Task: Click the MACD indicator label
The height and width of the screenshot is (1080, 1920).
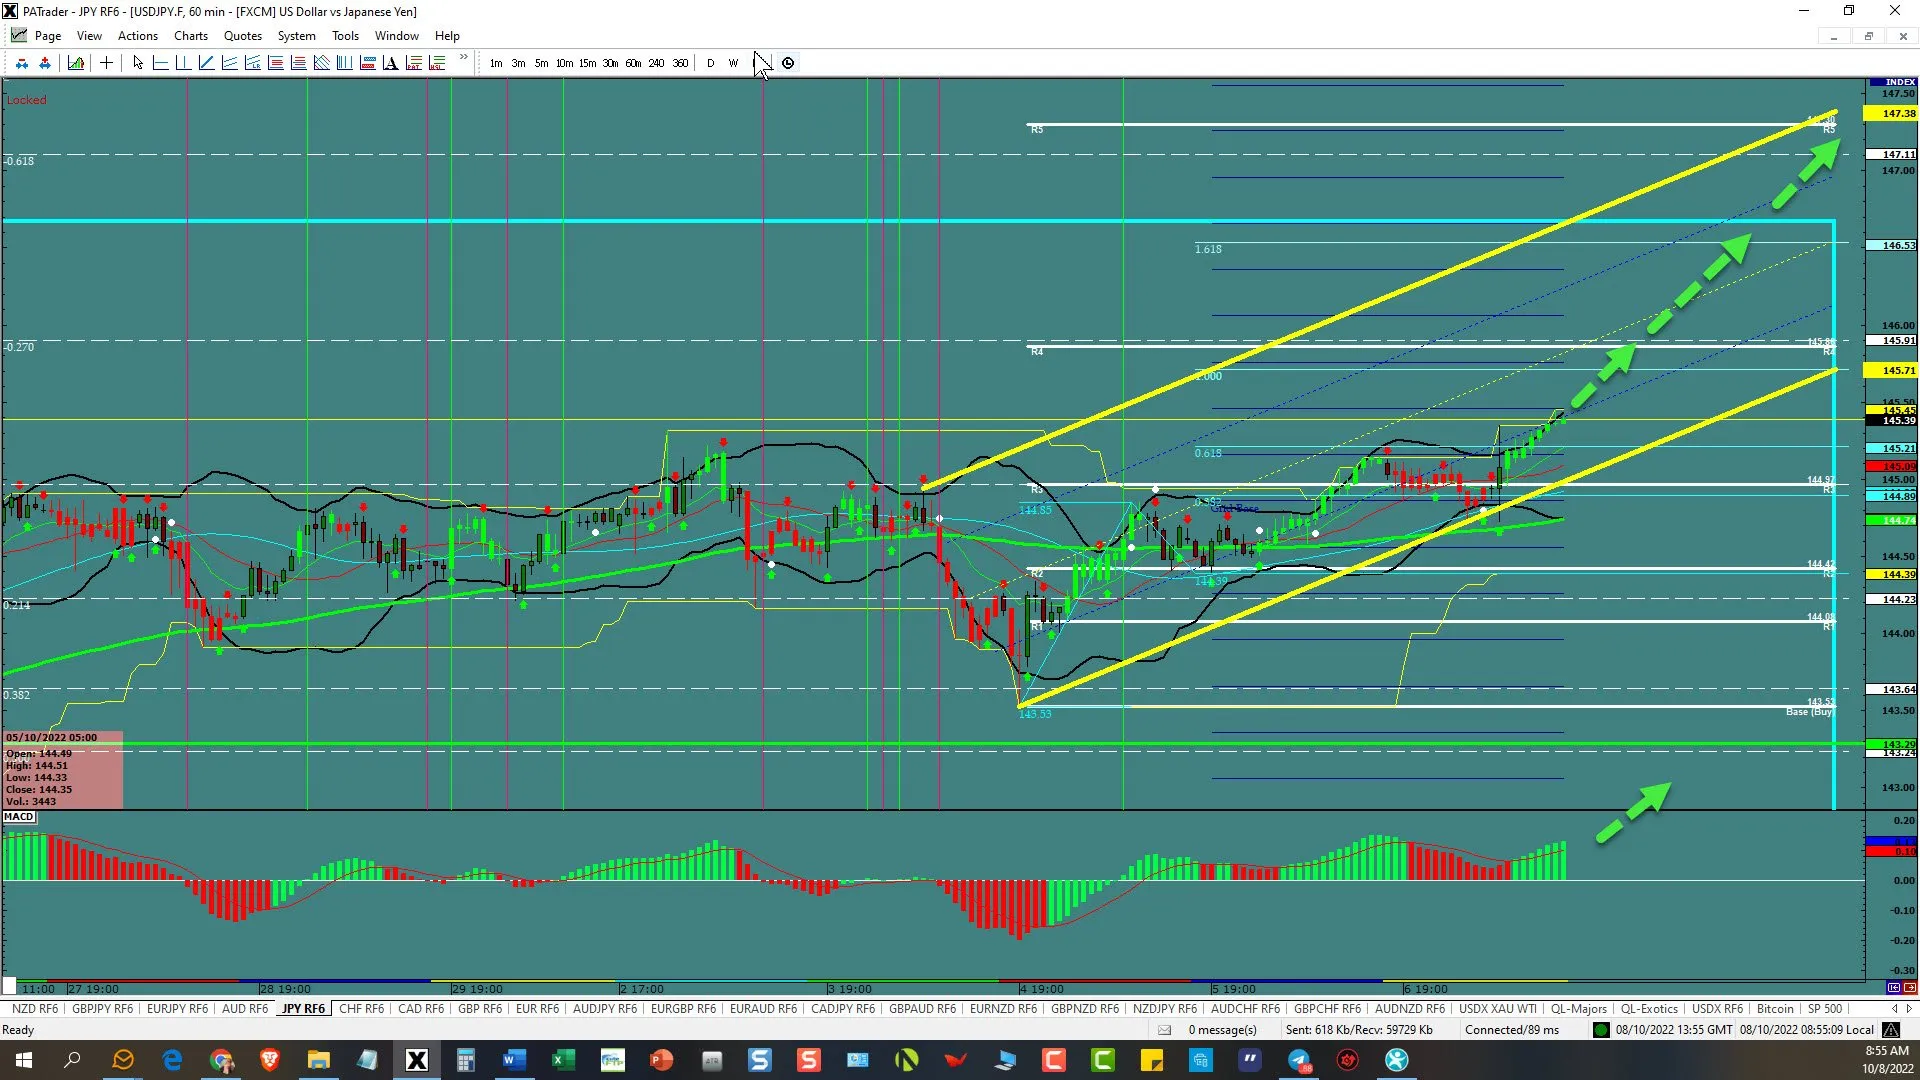Action: pos(19,817)
